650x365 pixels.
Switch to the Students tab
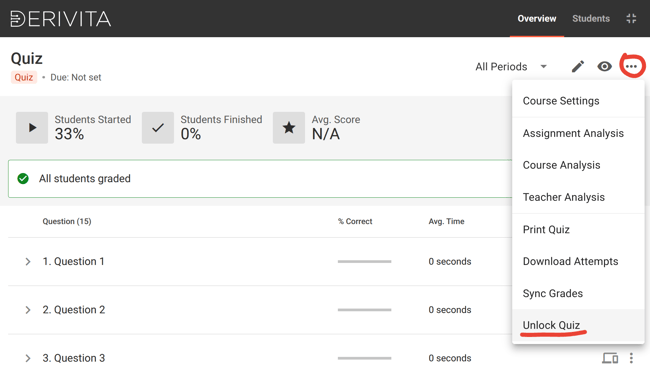click(x=591, y=19)
